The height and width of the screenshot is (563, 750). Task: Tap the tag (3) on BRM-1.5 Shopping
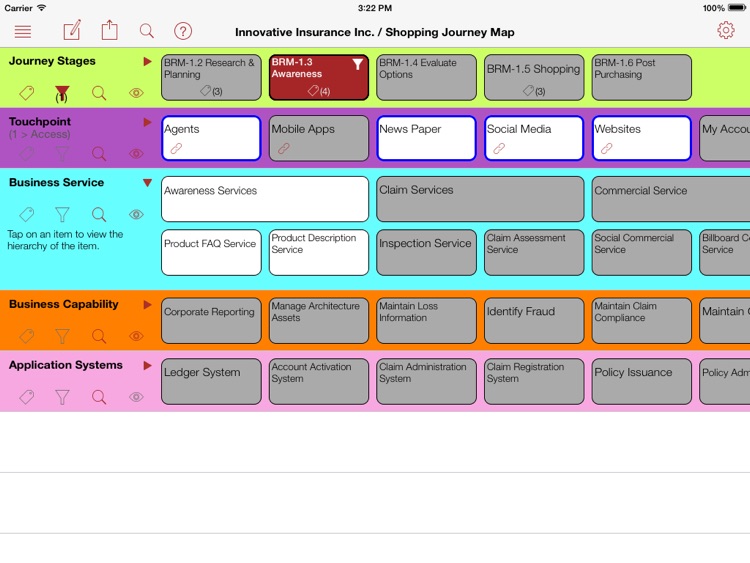point(534,90)
